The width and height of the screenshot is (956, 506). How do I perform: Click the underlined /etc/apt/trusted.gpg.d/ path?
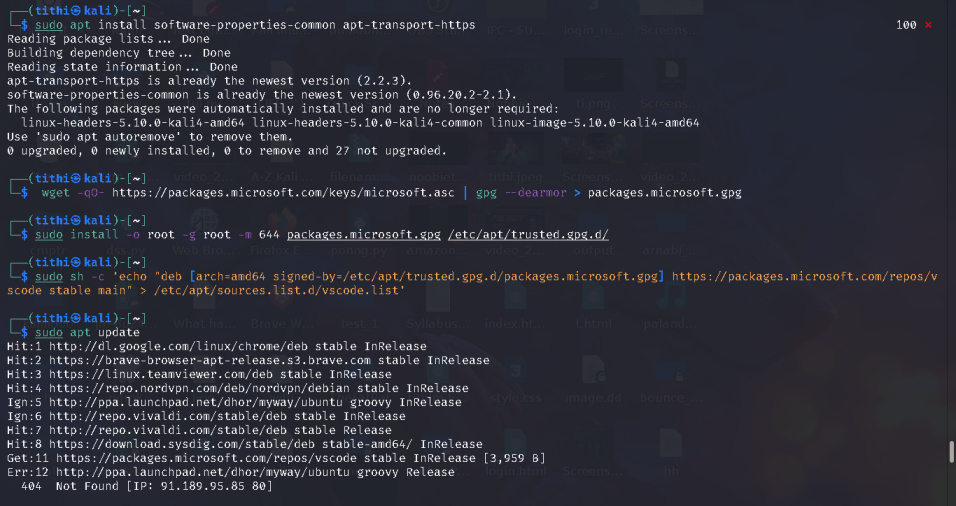[528, 235]
